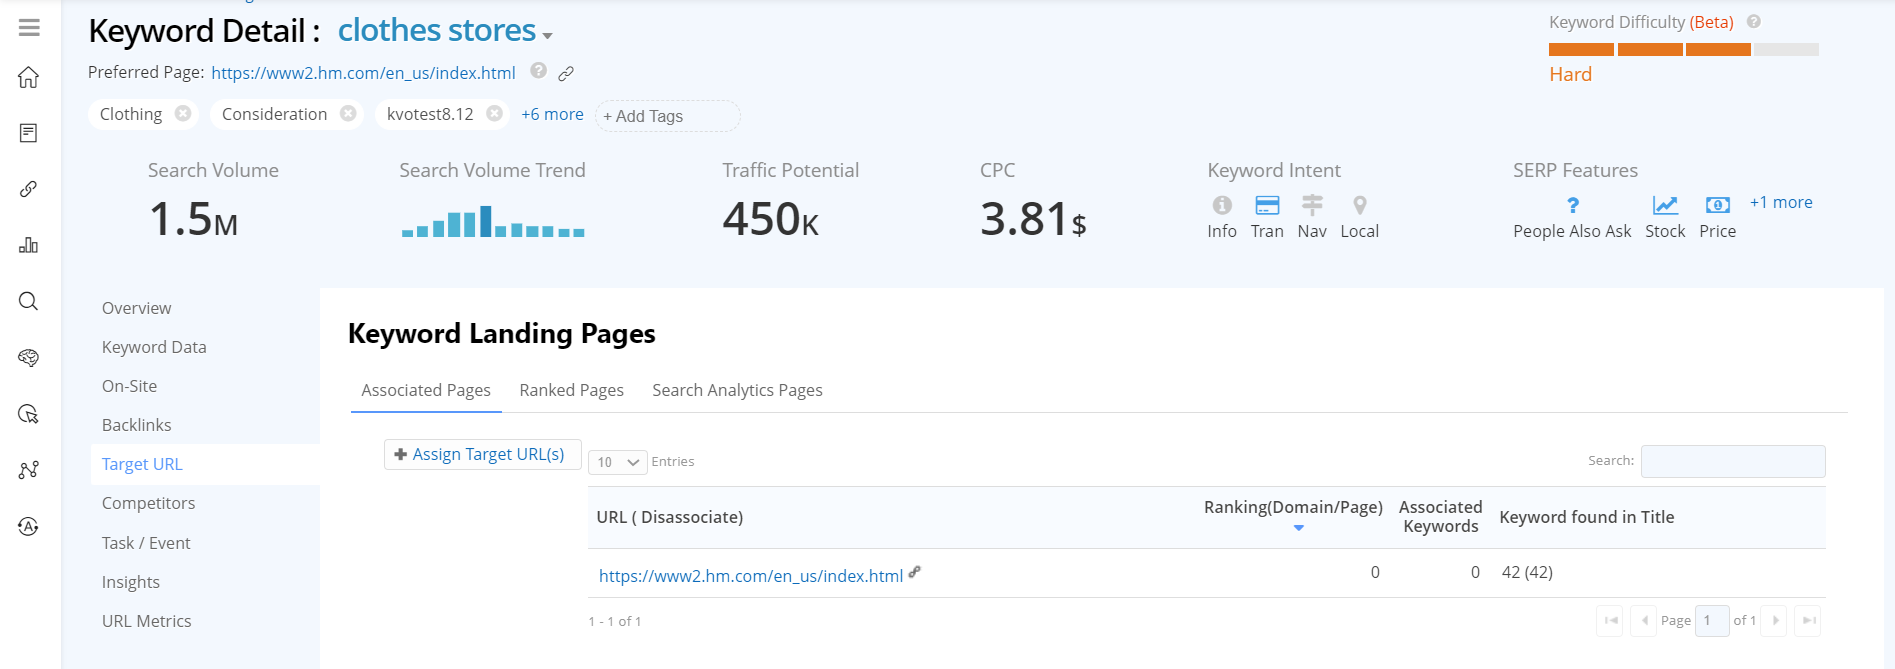1895x669 pixels.
Task: Expand the +6 more tags
Action: 552,114
